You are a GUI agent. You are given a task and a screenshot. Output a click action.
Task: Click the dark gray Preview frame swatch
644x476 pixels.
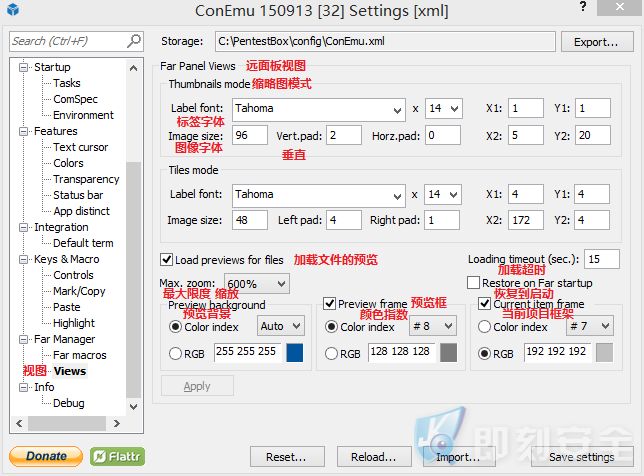pyautogui.click(x=448, y=353)
